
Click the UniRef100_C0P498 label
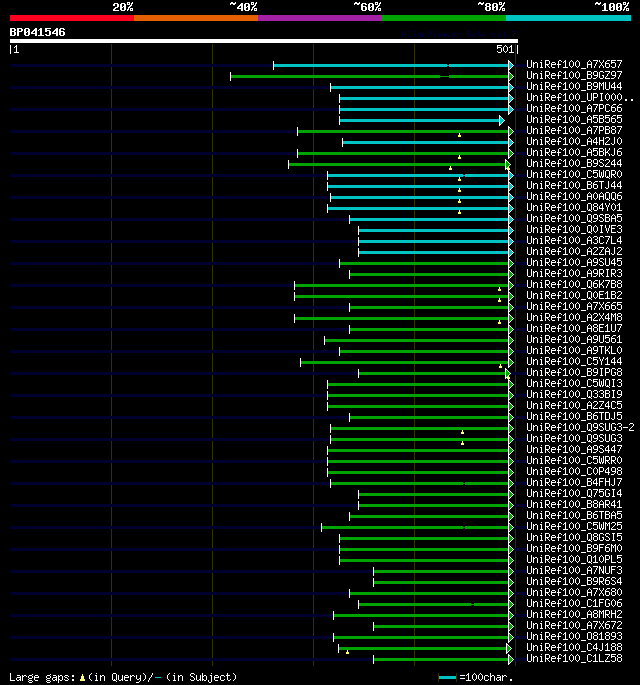click(574, 472)
